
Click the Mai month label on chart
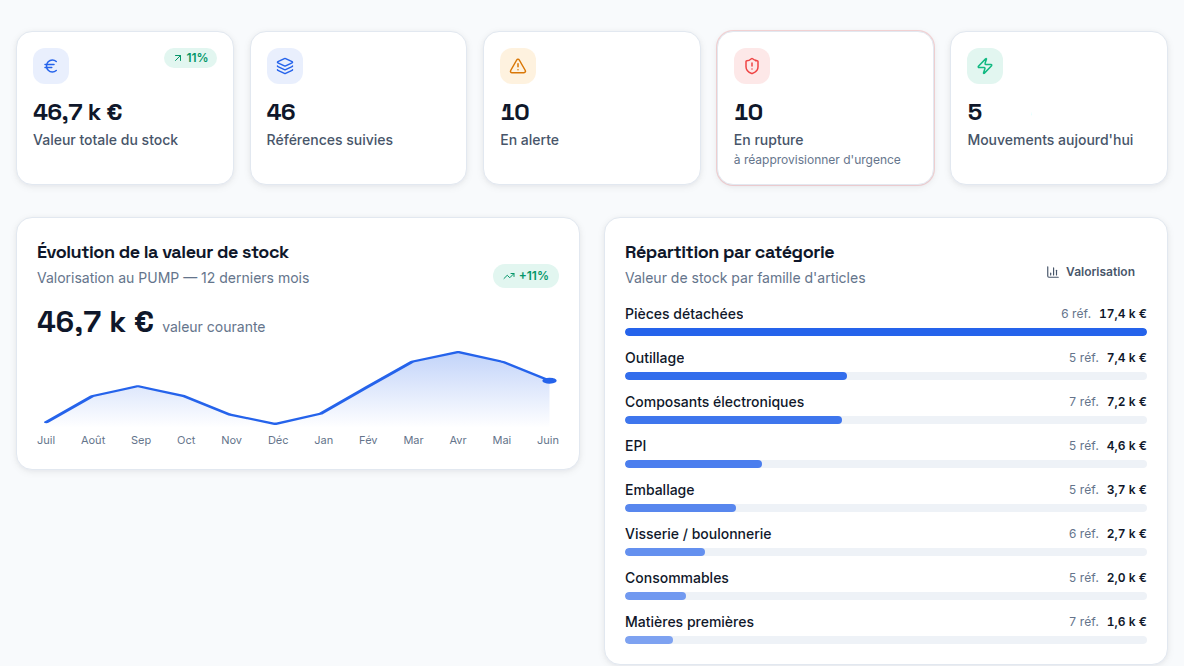[501, 440]
